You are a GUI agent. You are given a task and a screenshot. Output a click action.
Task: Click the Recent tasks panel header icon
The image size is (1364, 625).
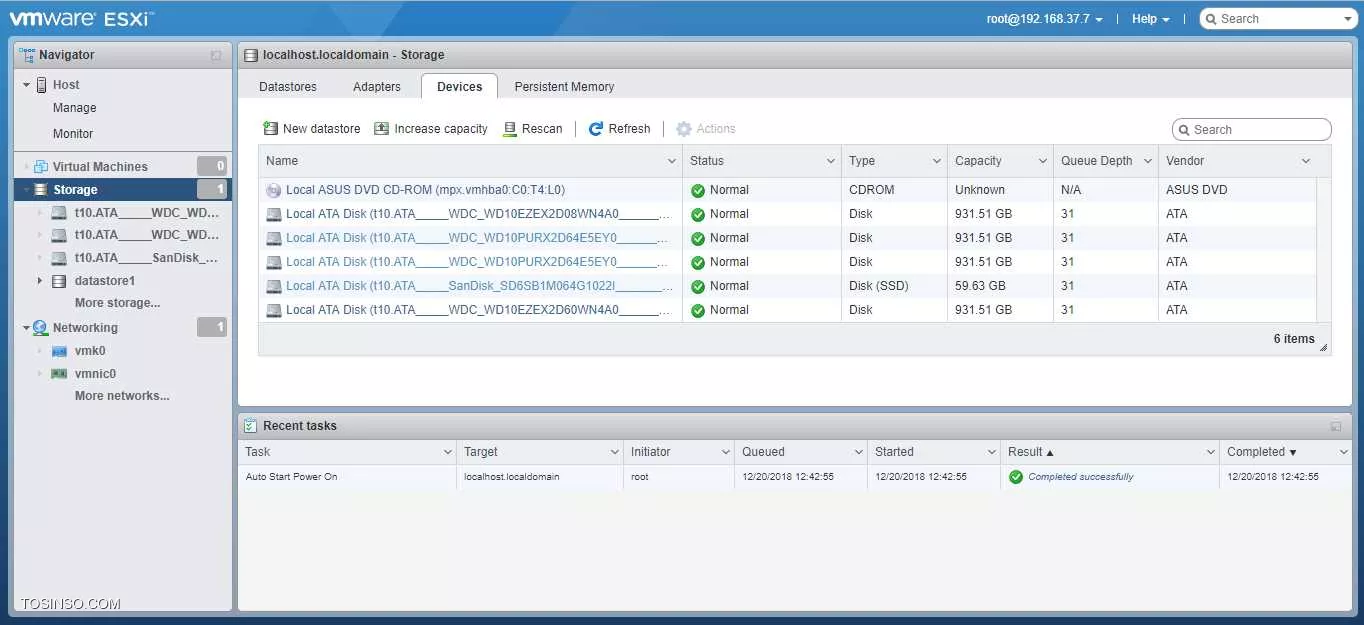(x=250, y=426)
